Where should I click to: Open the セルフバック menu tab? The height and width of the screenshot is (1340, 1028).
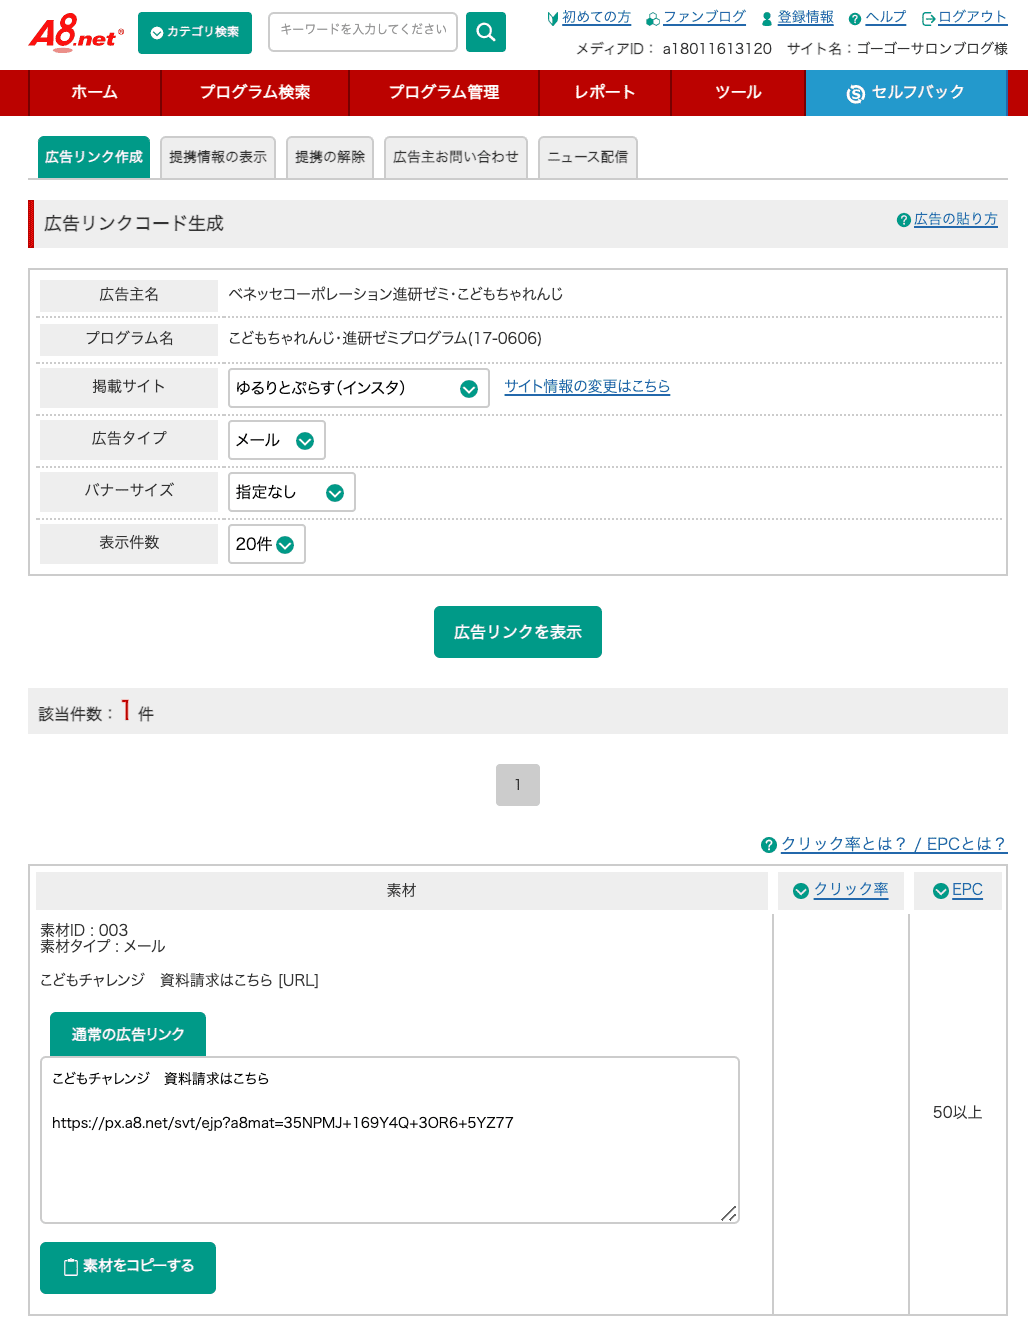[906, 93]
